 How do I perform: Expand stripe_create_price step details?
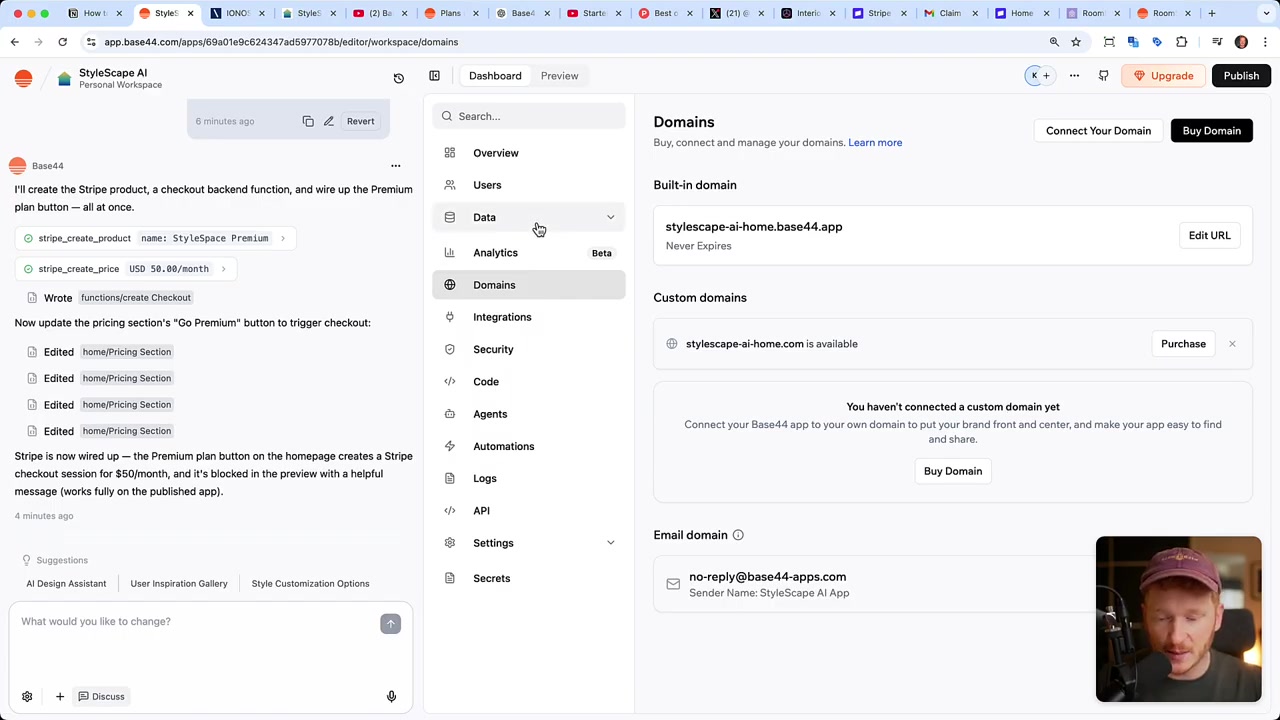[223, 269]
